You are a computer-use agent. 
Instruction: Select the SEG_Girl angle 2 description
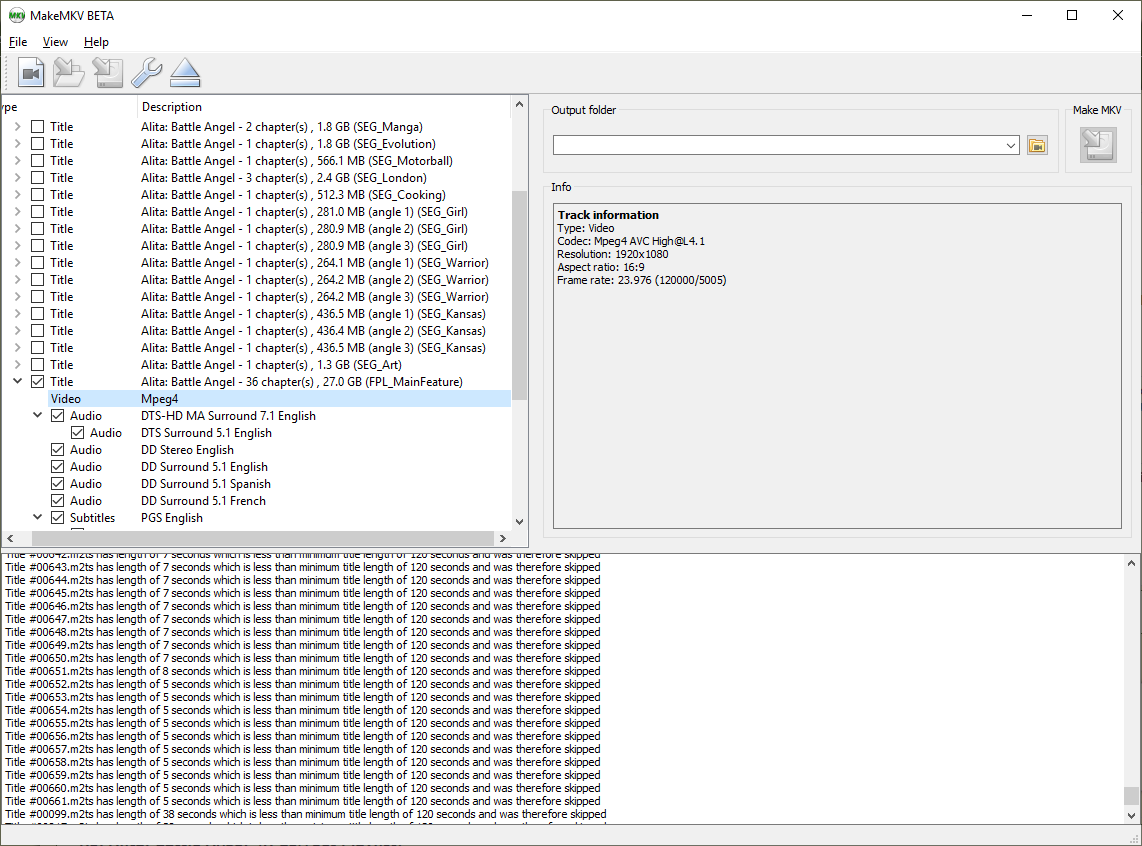click(304, 229)
